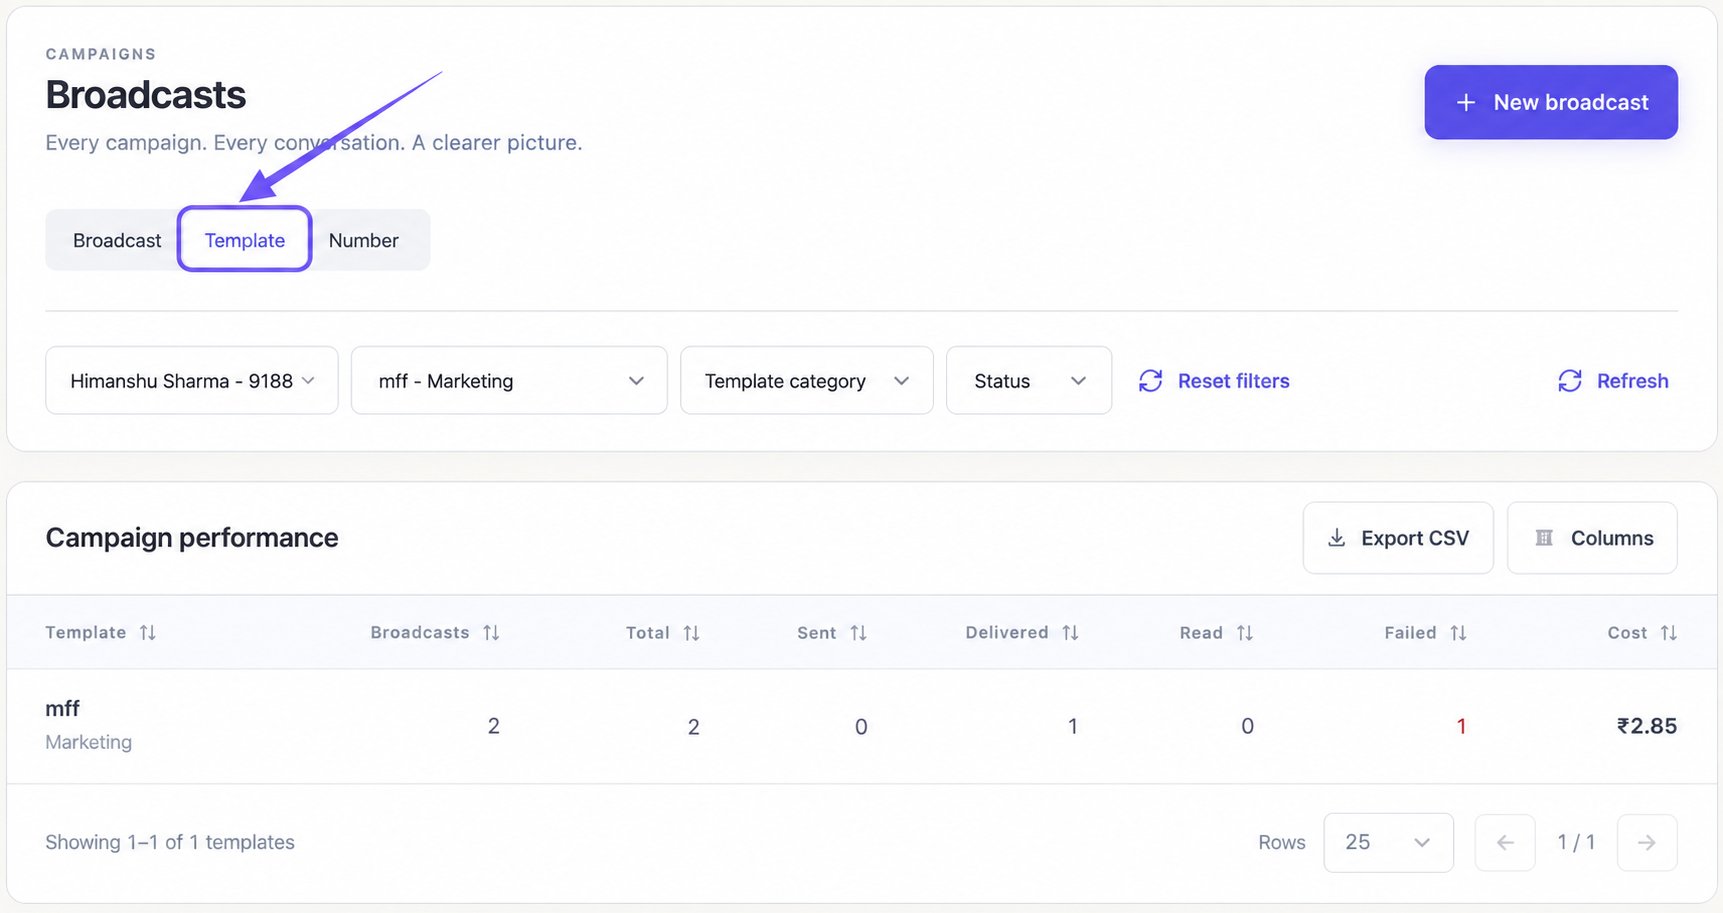Open the mff - Marketing template dropdown
This screenshot has height=913, width=1723.
(509, 380)
